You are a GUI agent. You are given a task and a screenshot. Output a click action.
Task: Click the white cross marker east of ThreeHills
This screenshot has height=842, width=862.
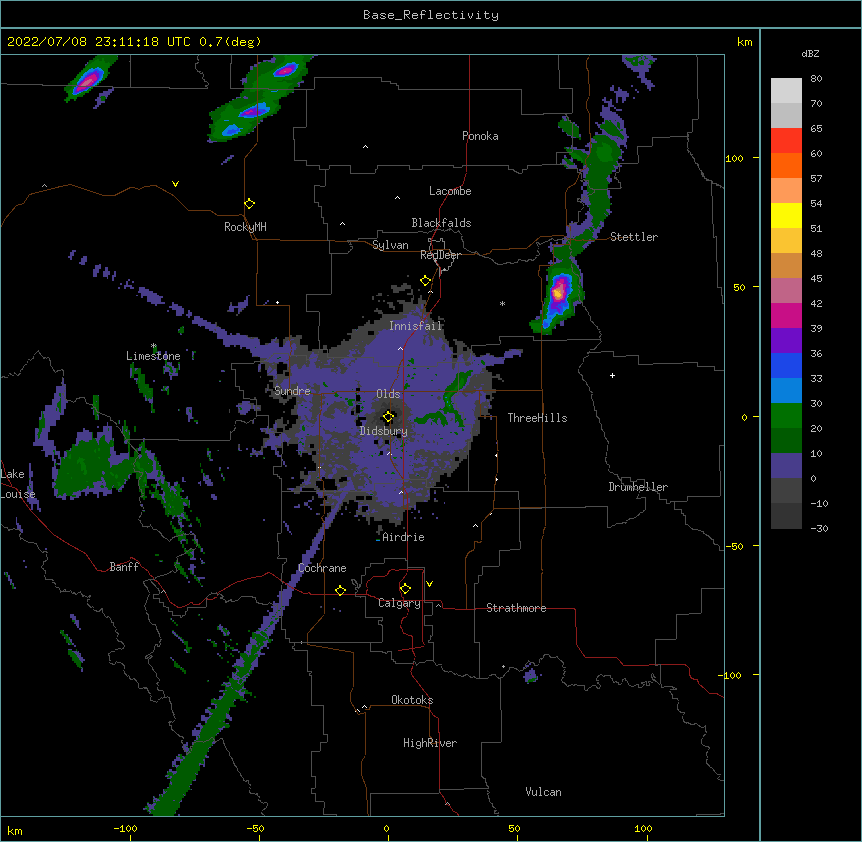612,375
